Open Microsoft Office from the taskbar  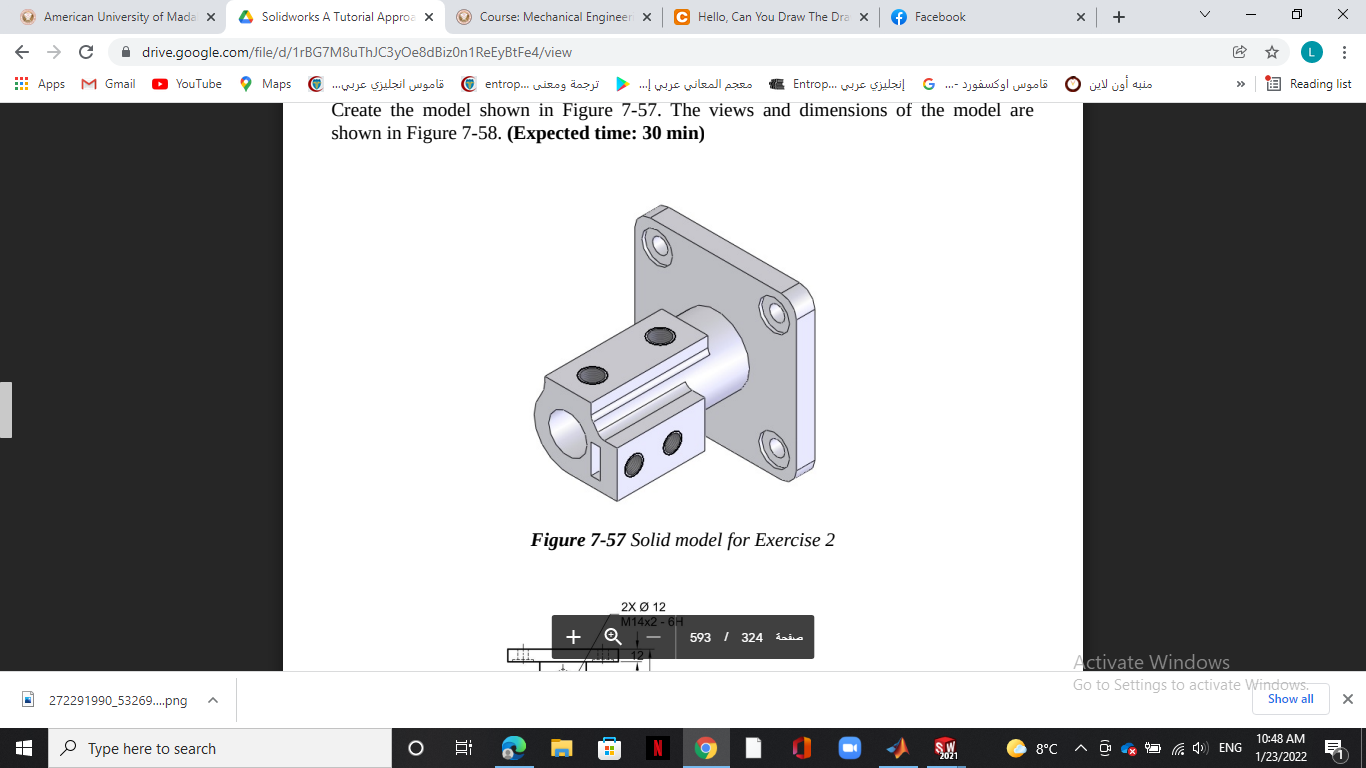click(801, 748)
